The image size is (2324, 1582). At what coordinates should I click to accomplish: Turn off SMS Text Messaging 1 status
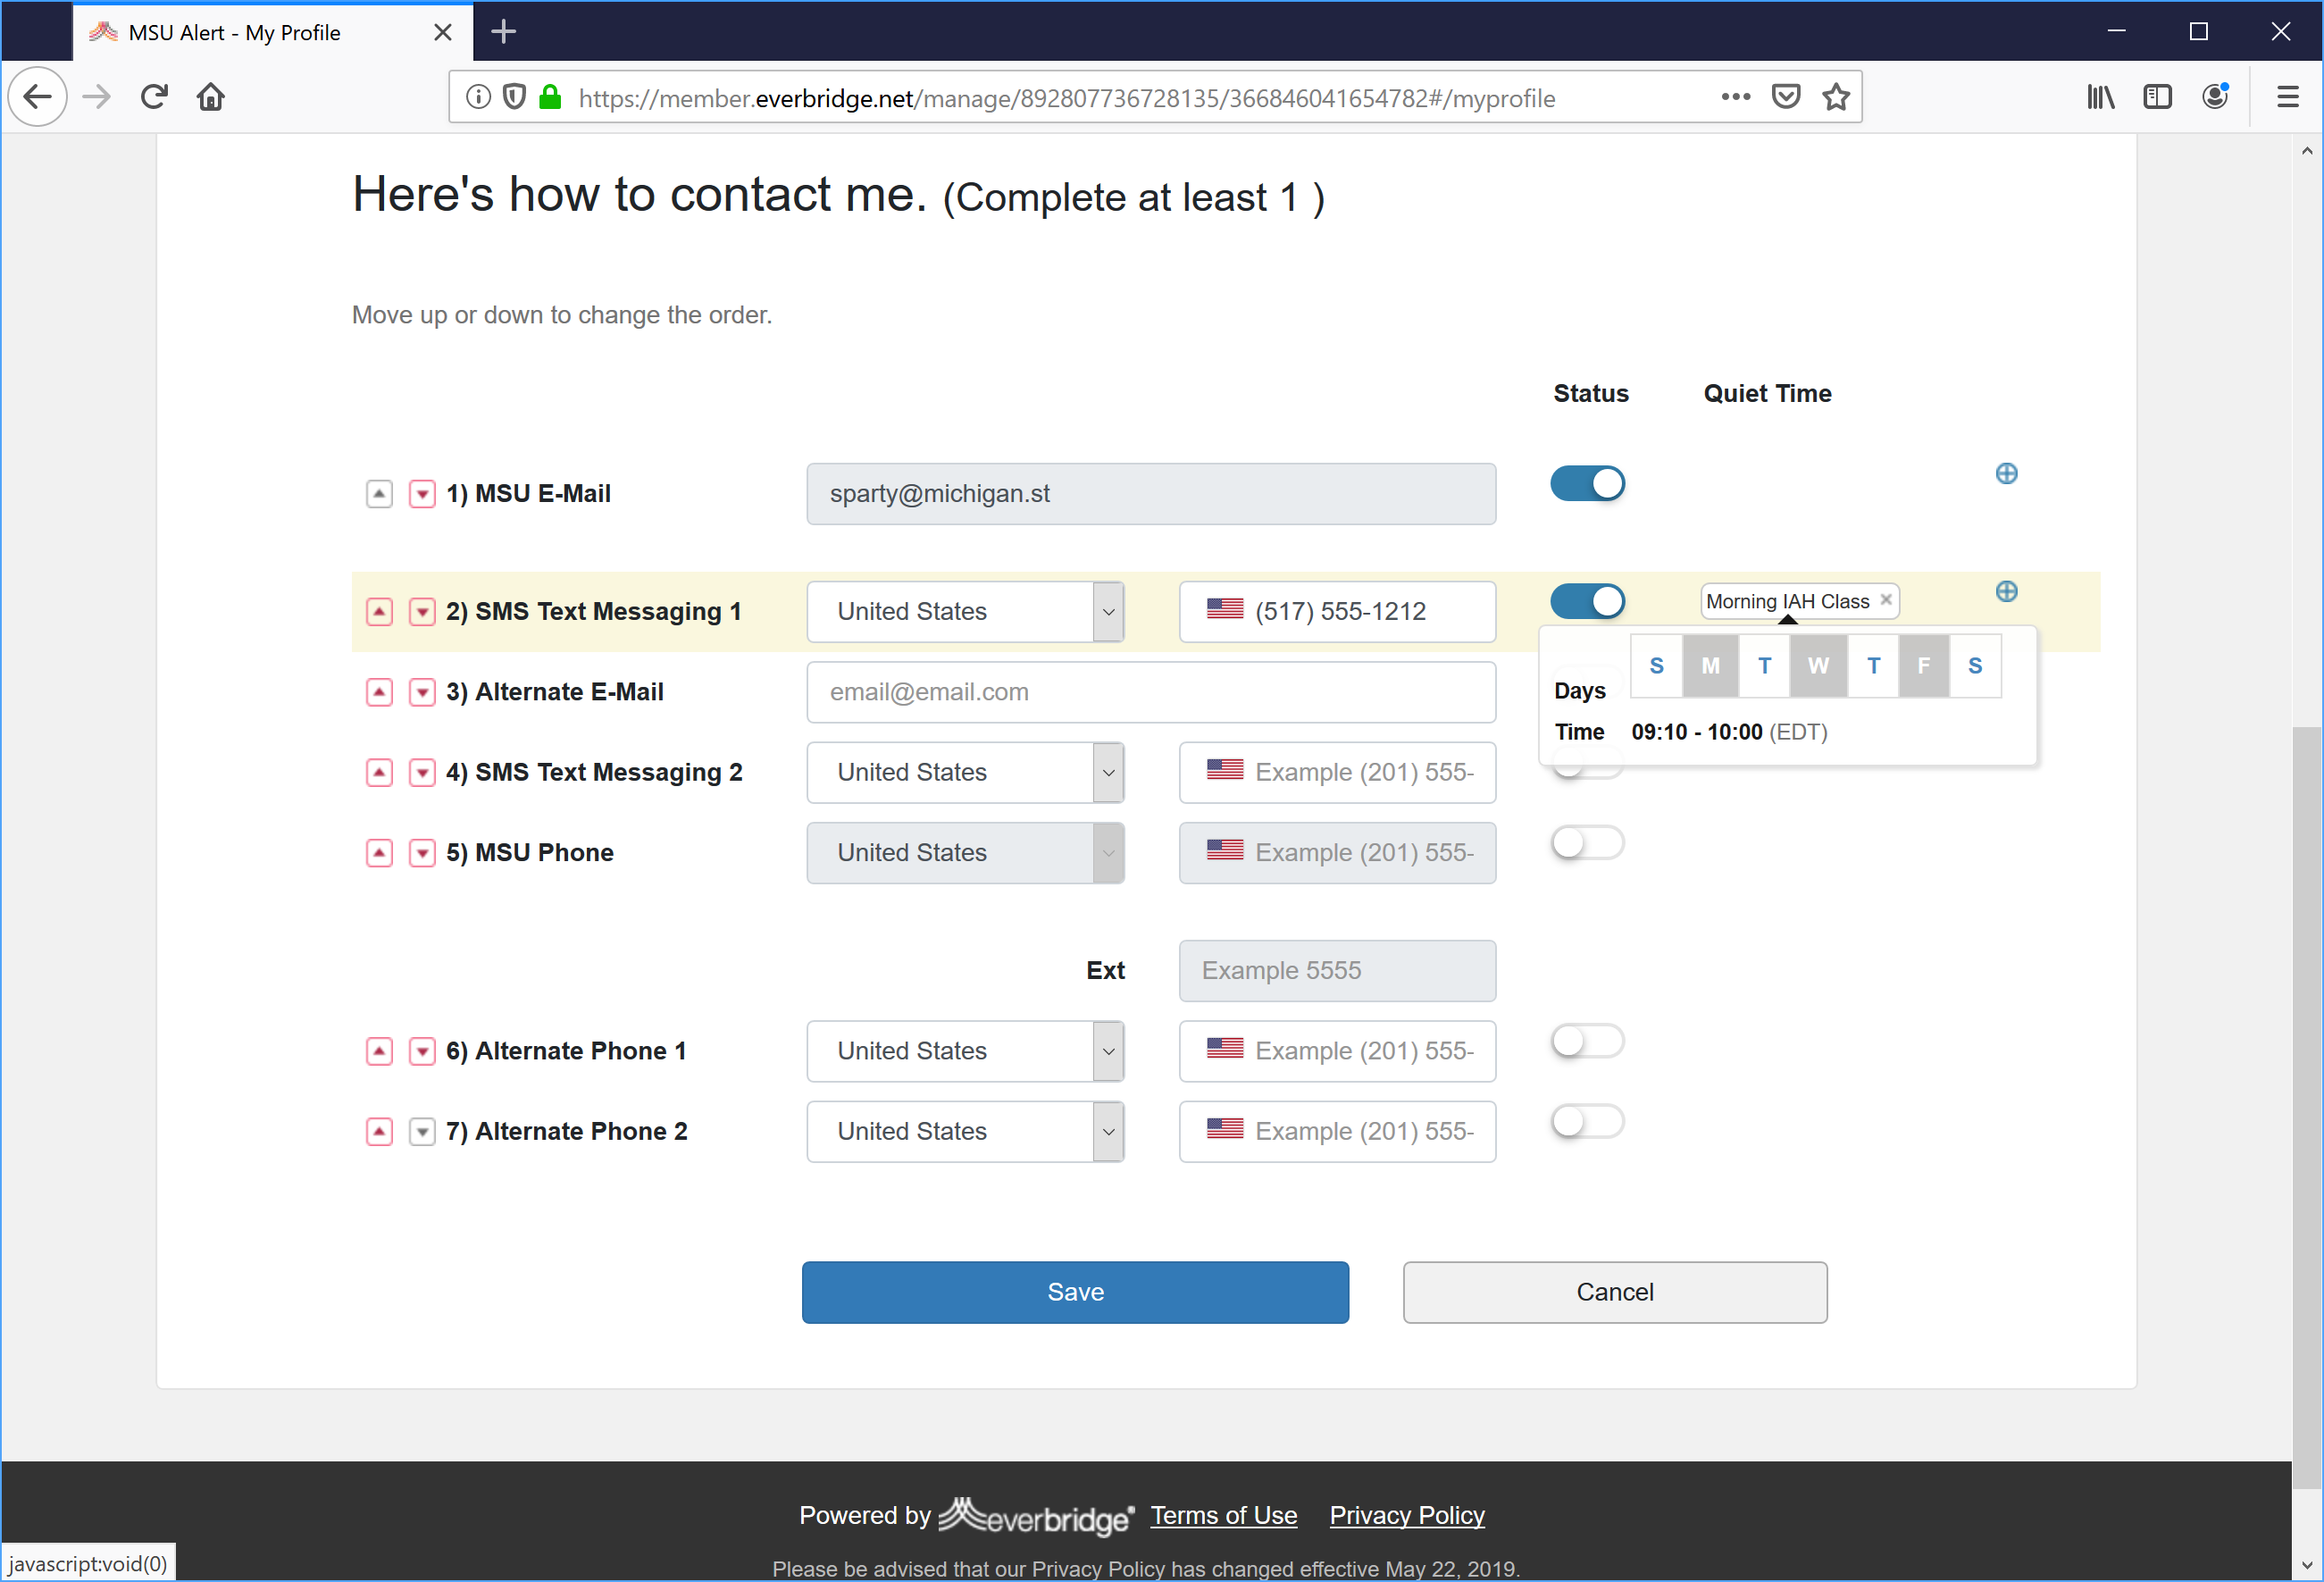(x=1588, y=602)
